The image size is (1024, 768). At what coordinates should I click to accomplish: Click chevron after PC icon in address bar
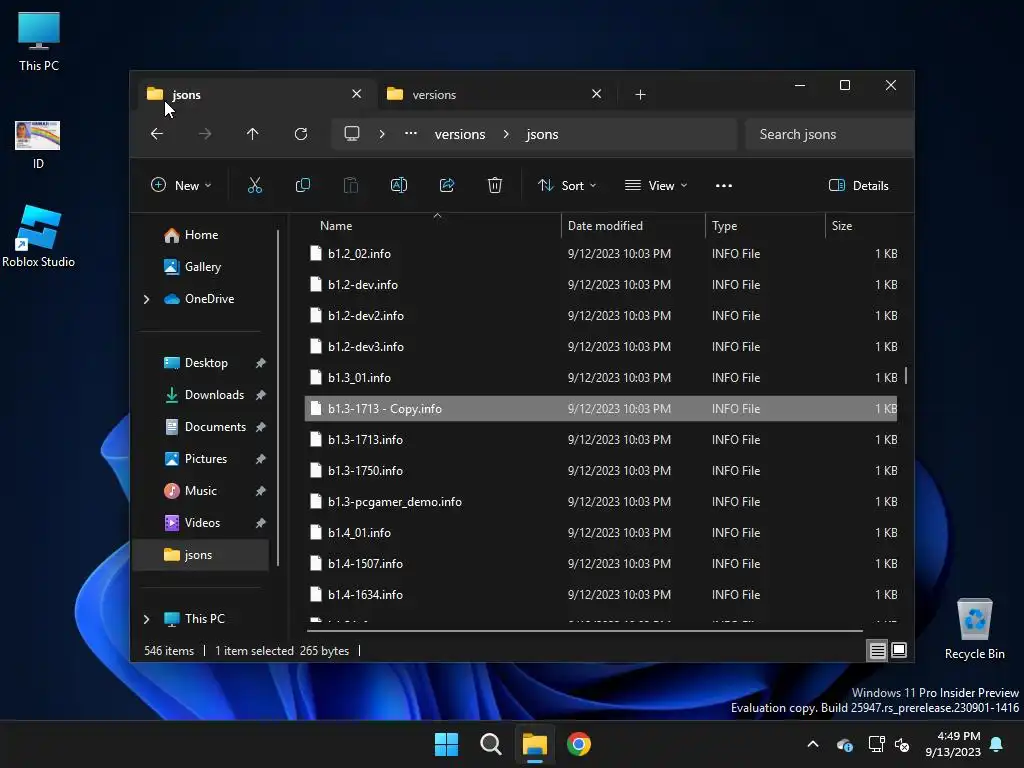point(382,134)
